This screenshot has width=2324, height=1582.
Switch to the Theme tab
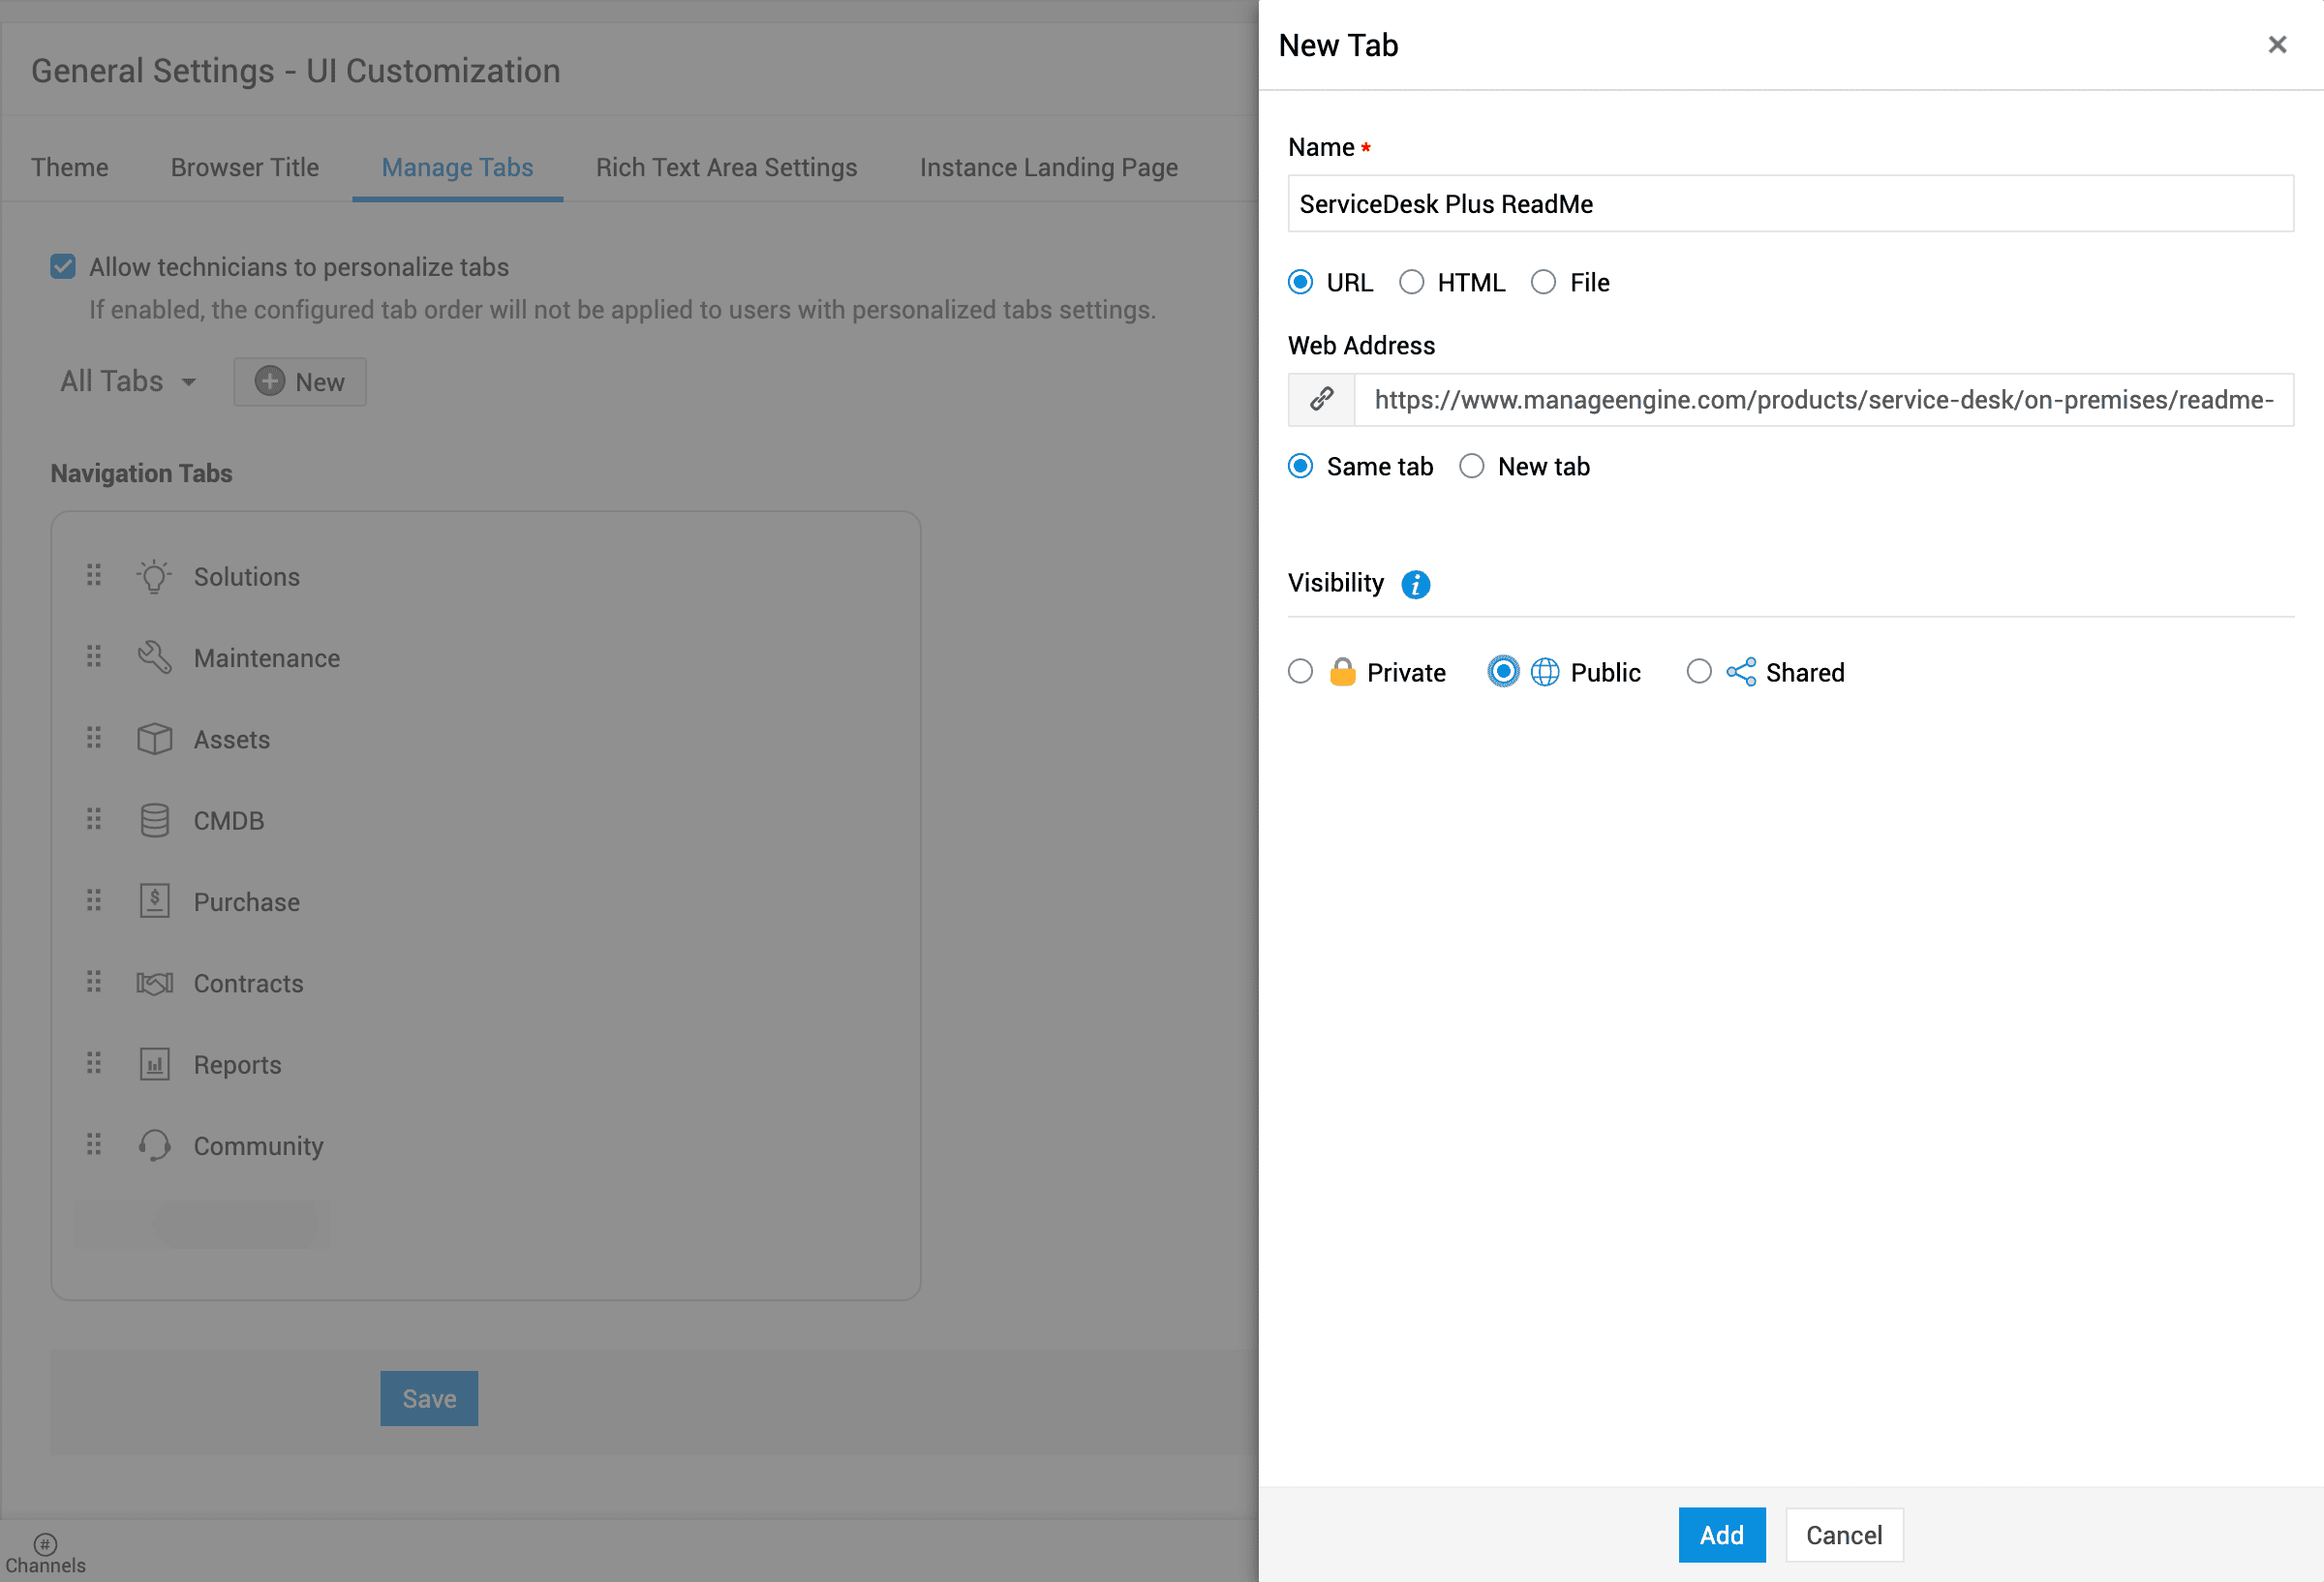coord(69,167)
